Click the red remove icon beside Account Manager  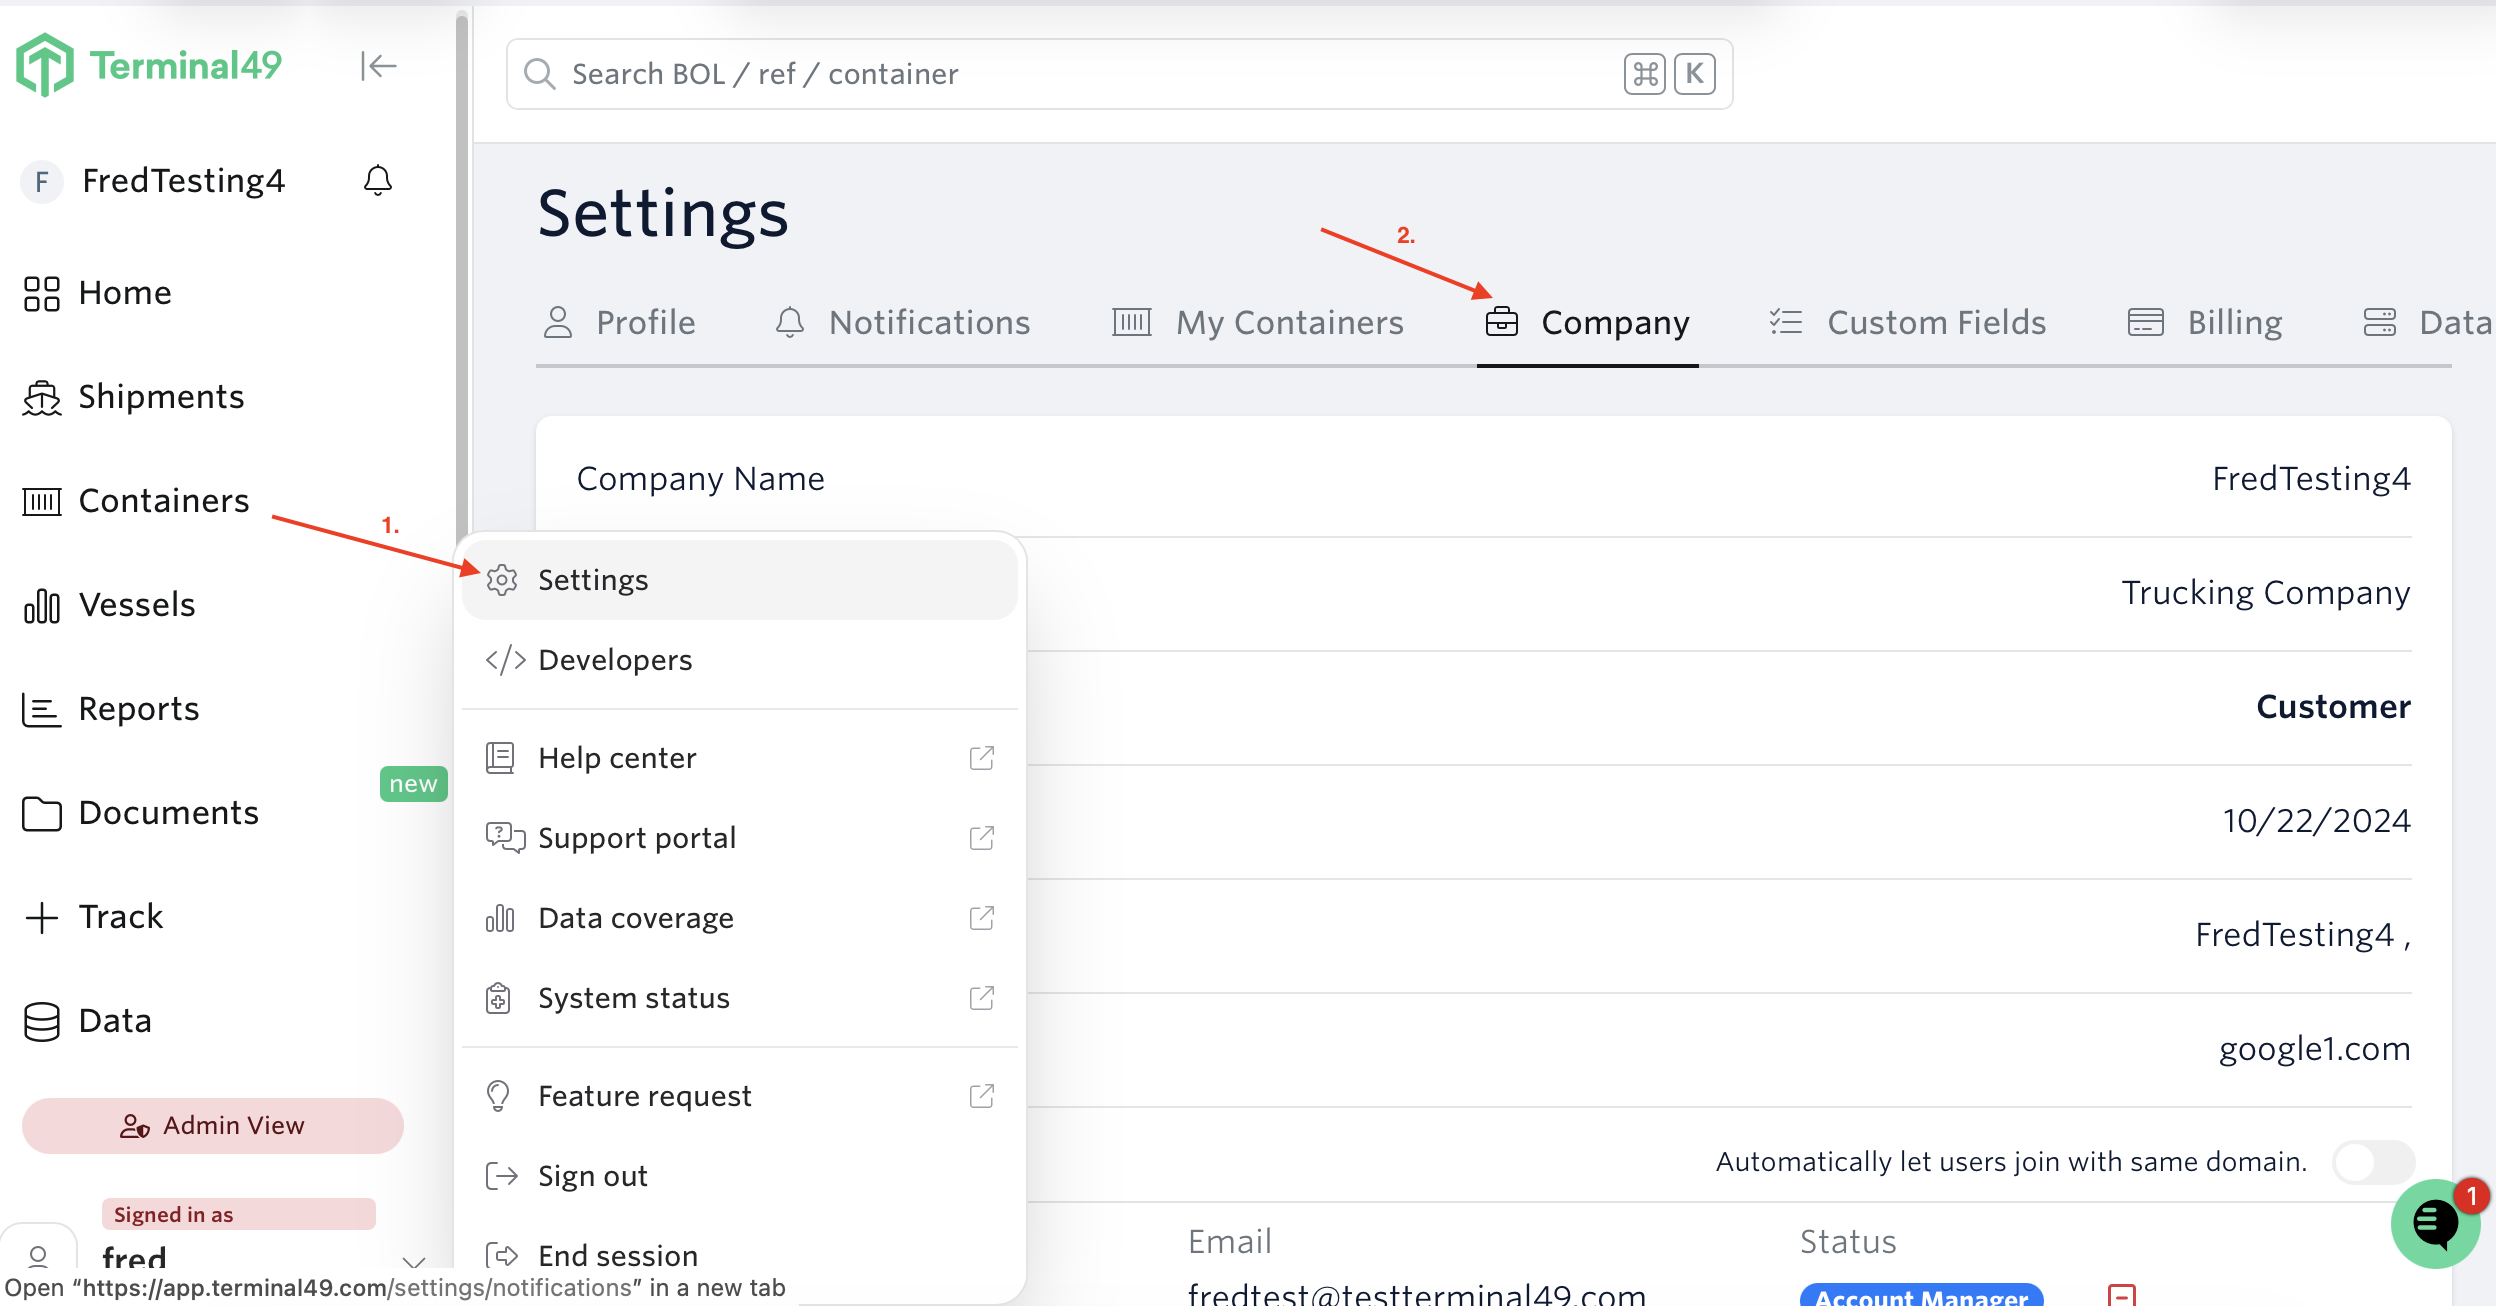[x=2121, y=1295]
